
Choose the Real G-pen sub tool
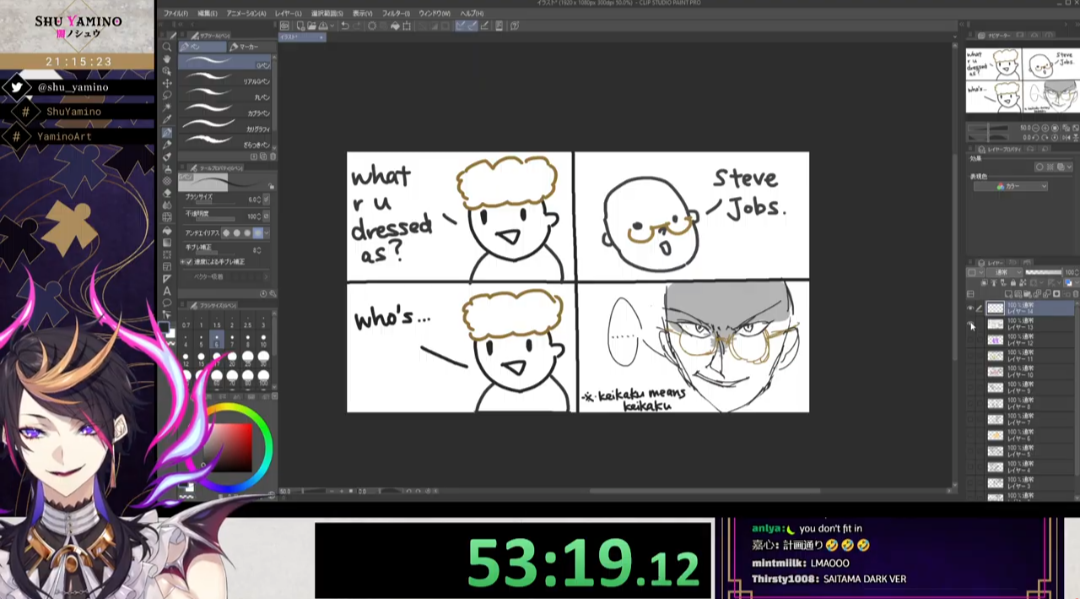coord(225,80)
